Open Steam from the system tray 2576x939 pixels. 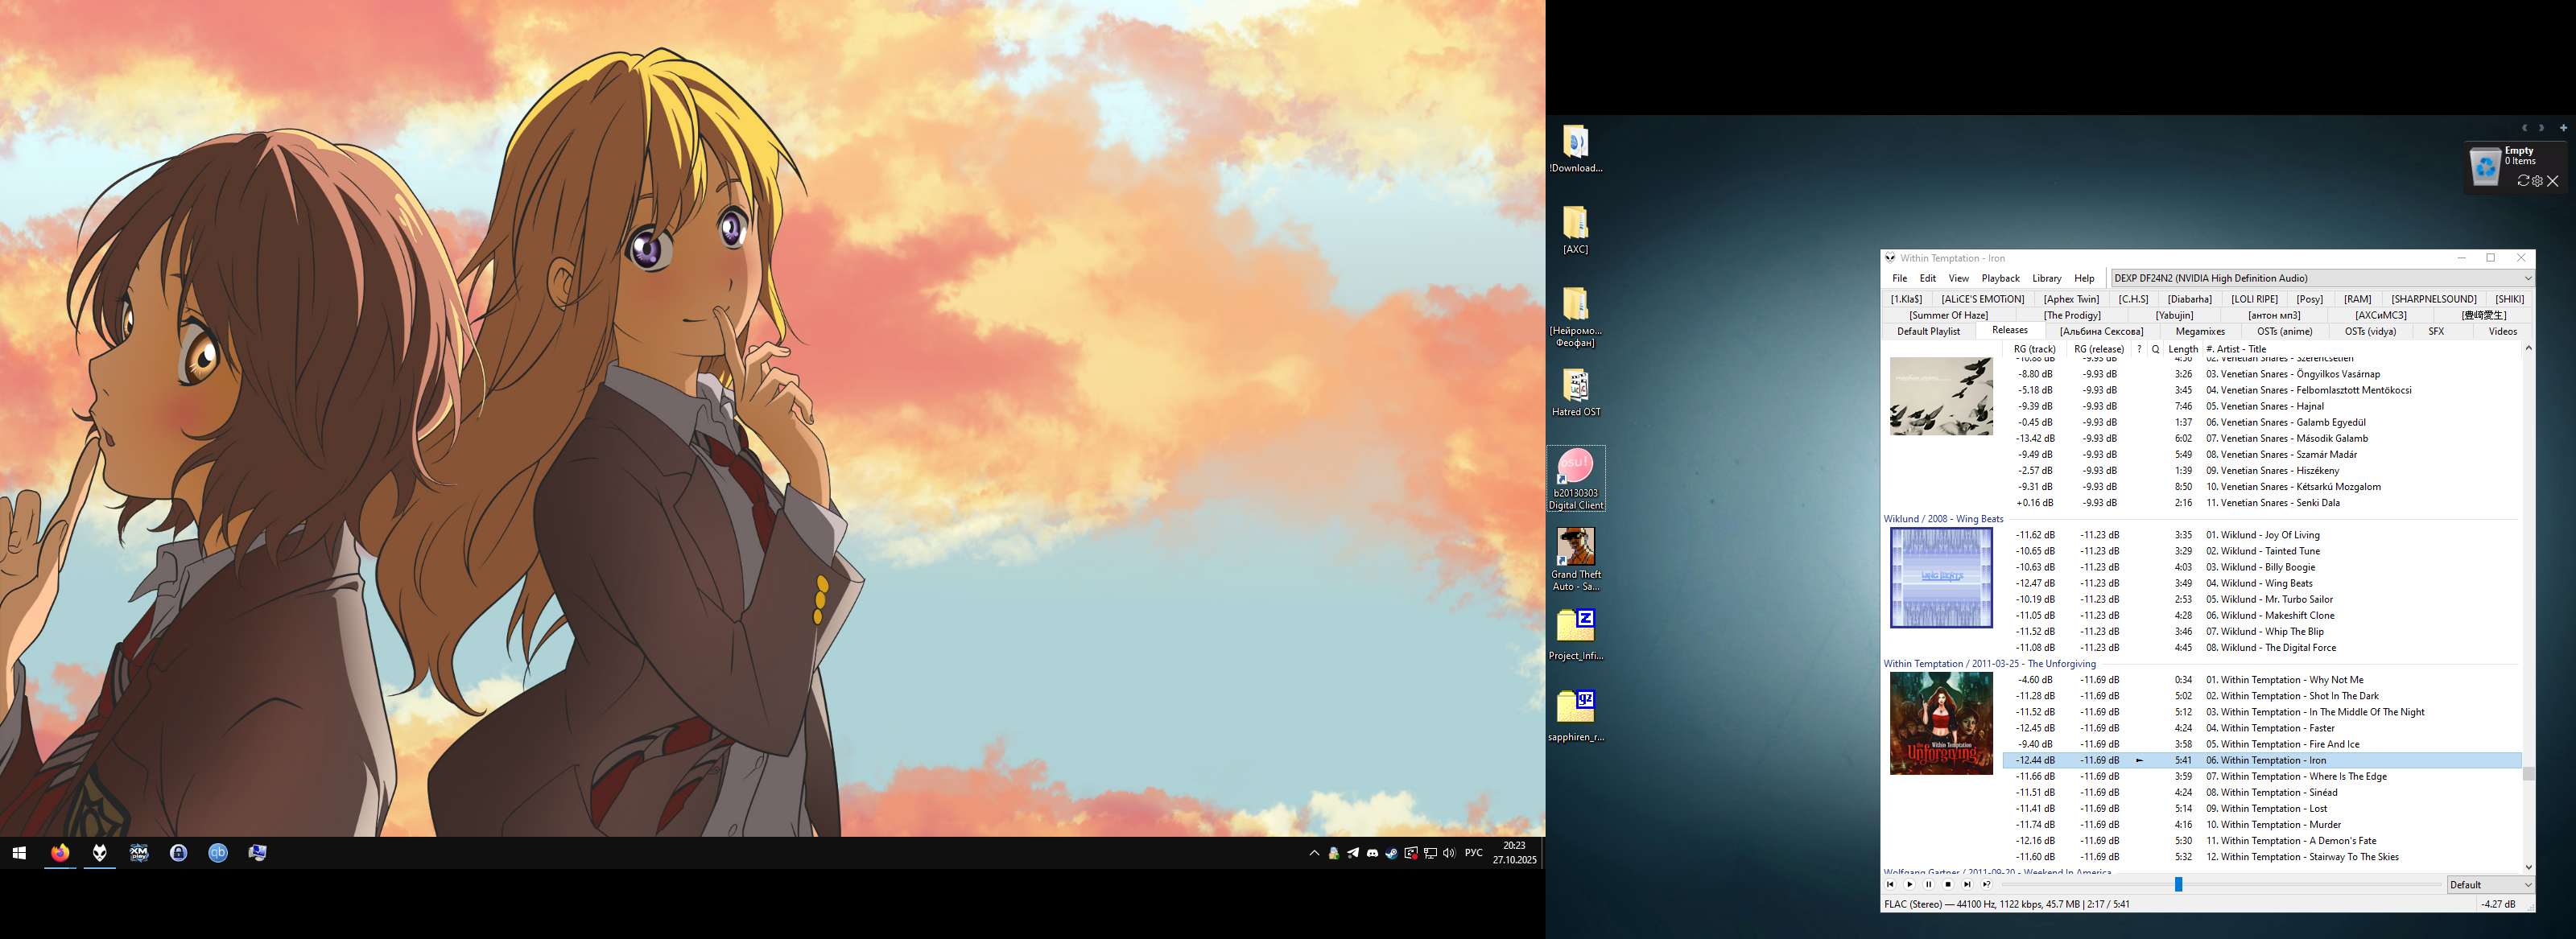click(1391, 853)
